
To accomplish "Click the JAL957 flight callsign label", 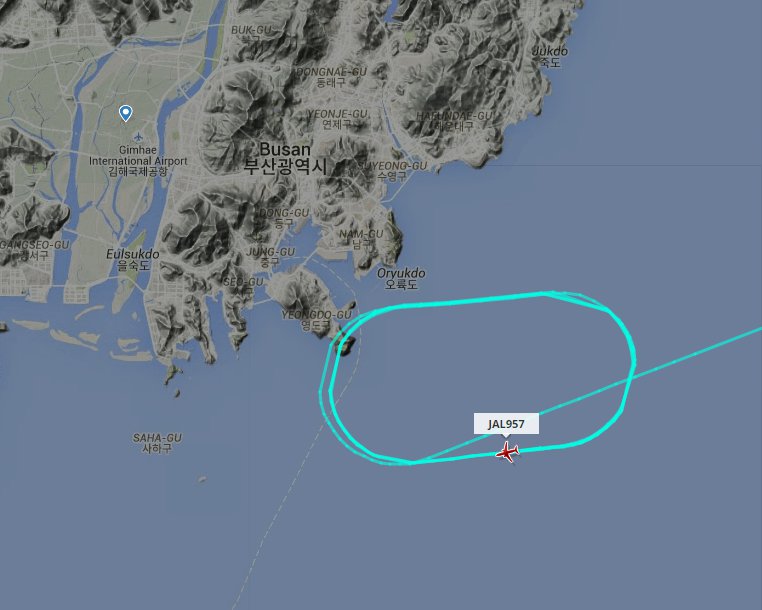I will (x=506, y=424).
